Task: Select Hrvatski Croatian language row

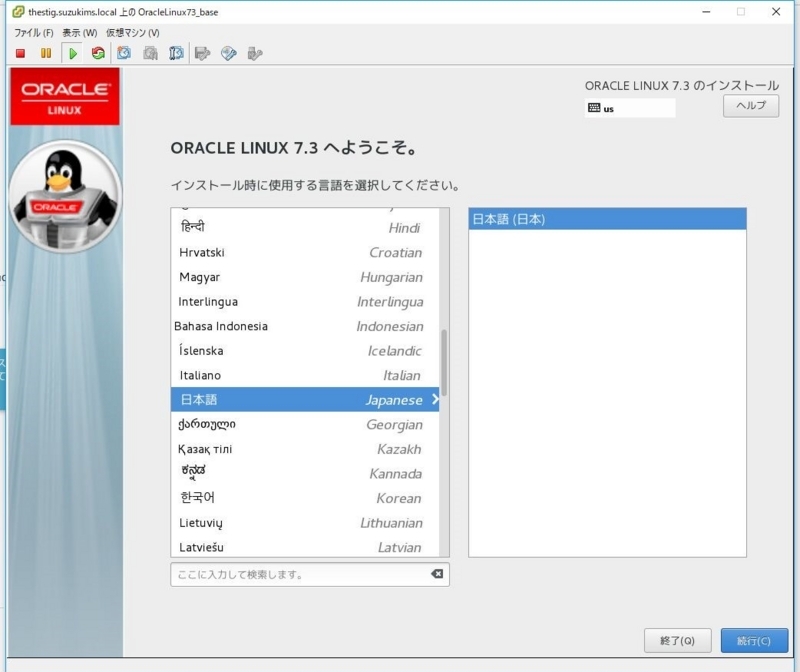Action: pyautogui.click(x=305, y=253)
